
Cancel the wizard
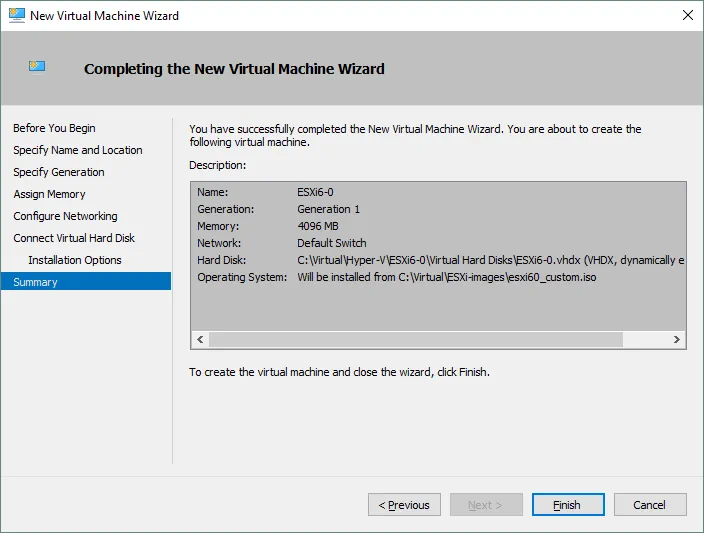point(650,505)
